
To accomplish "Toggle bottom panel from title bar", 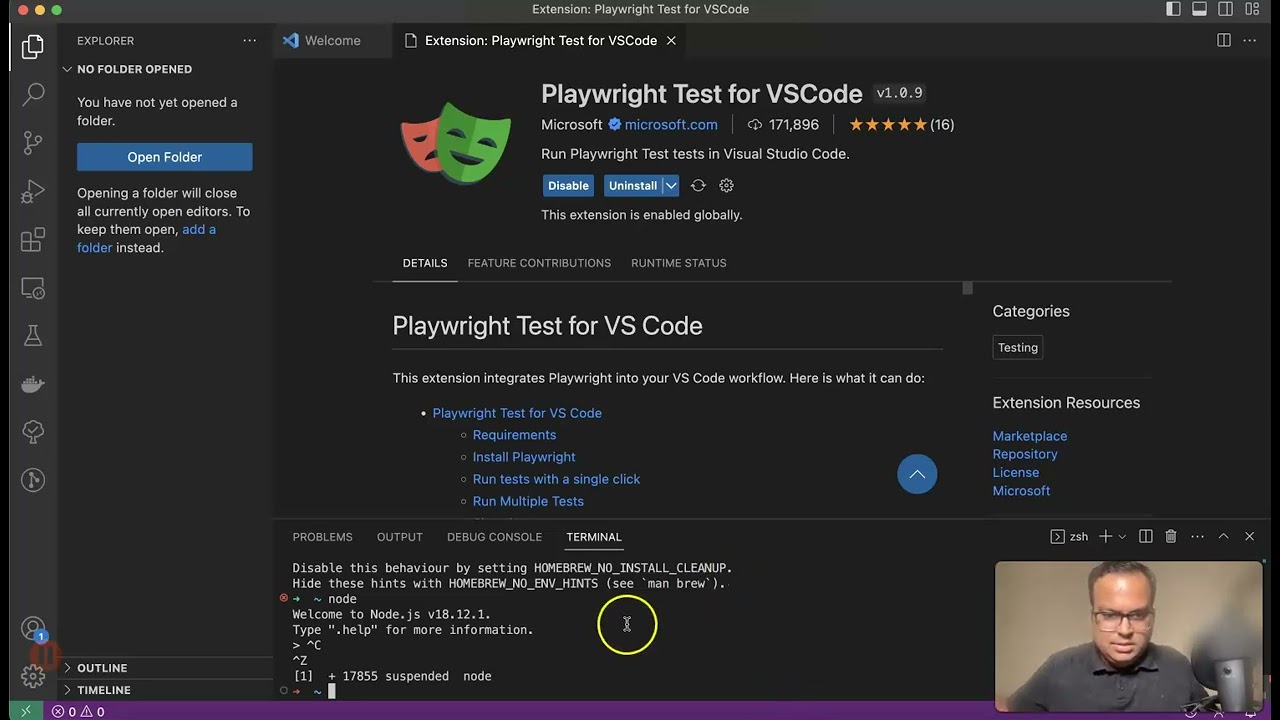I will pos(1199,9).
